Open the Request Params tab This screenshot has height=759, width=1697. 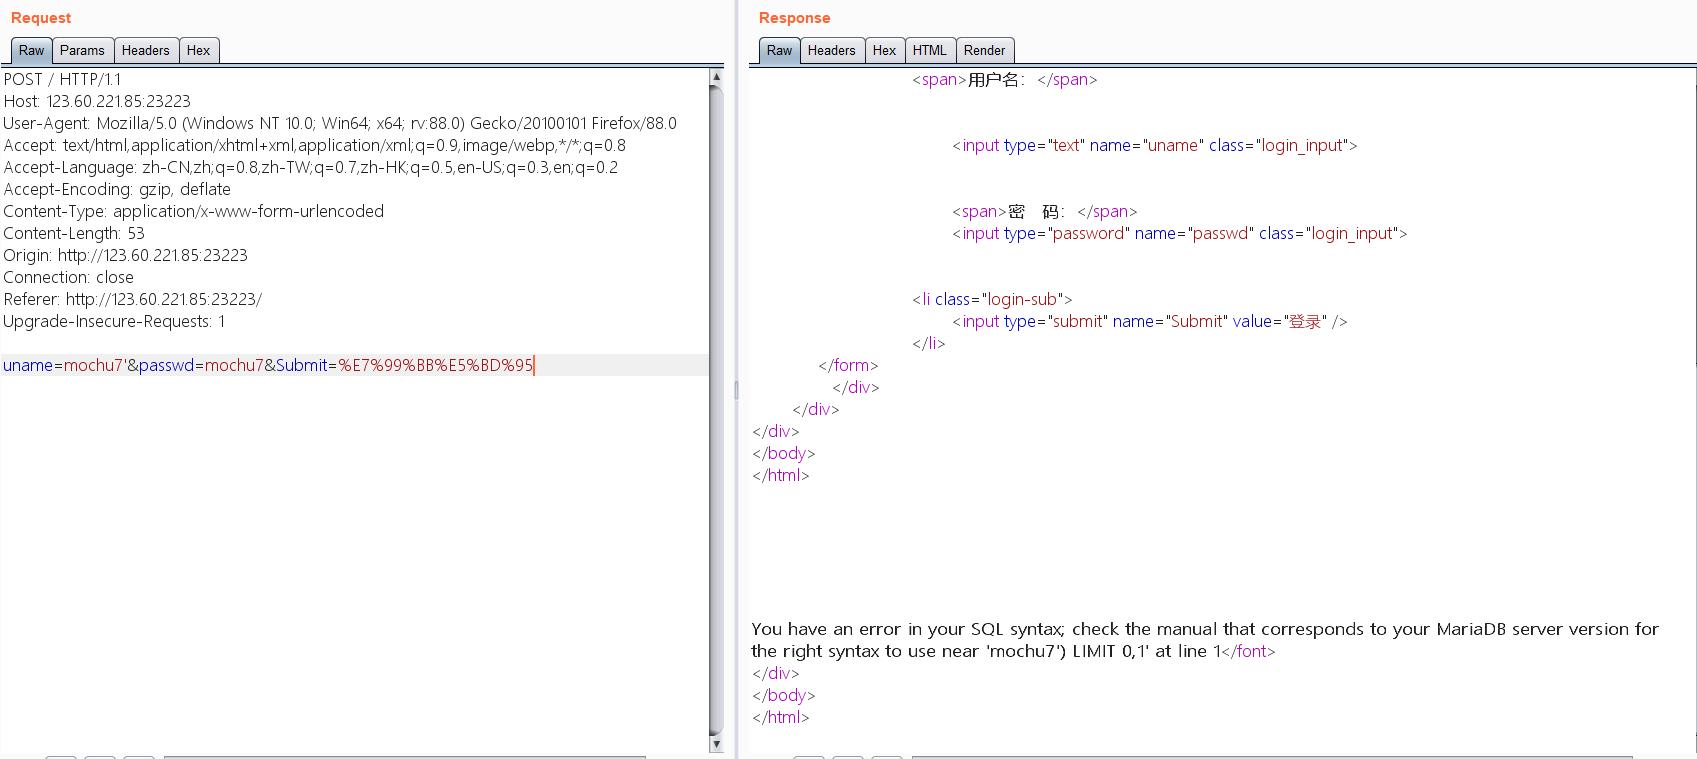click(82, 50)
